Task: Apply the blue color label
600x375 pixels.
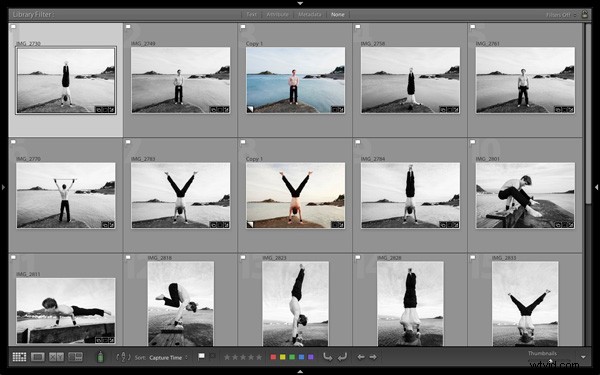Action: [x=301, y=357]
